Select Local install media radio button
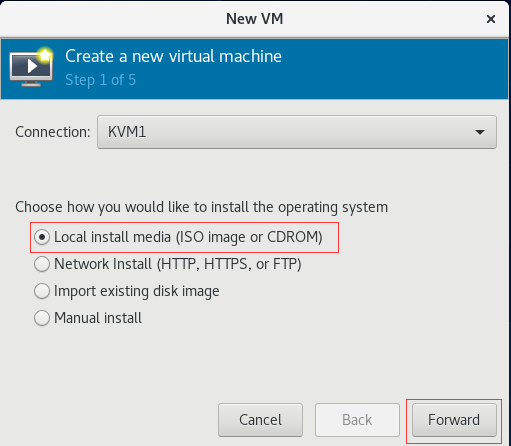 click(42, 237)
